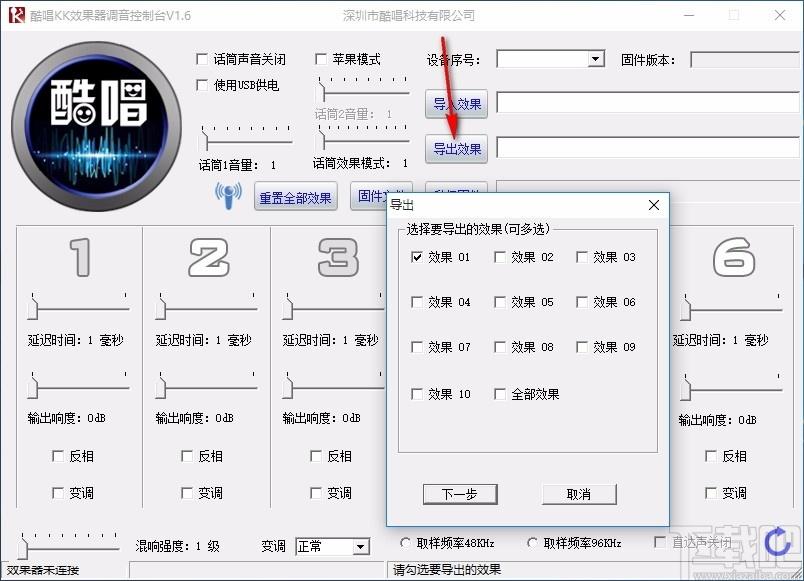Click channel 6 延迟时间 slider
804x581 pixels.
(731, 308)
